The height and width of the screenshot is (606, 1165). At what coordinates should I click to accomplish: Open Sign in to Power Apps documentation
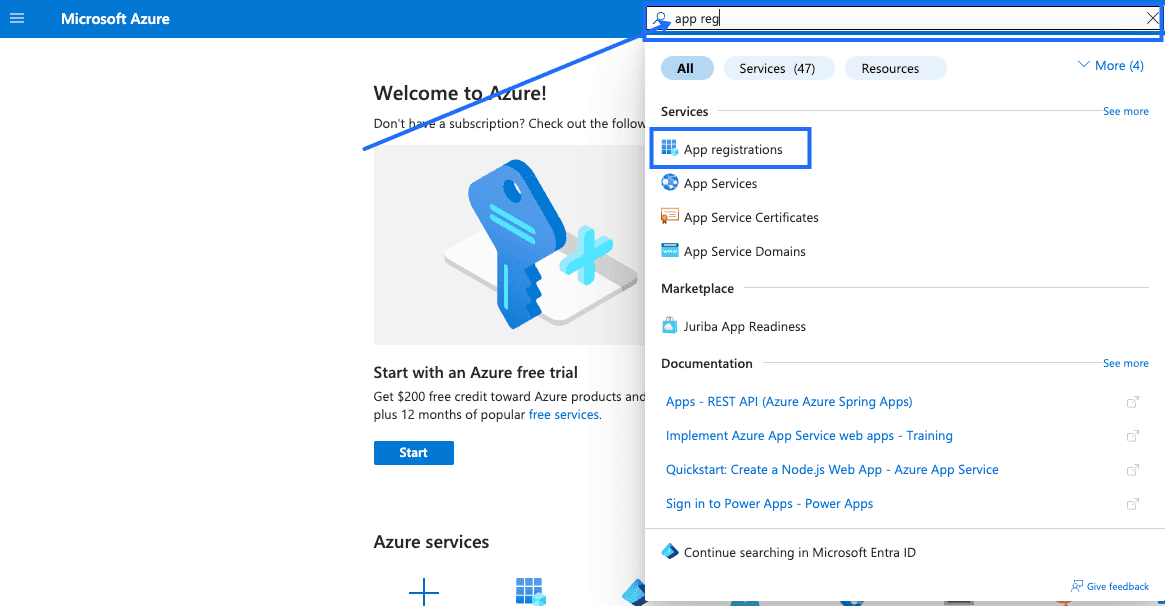[x=769, y=504]
